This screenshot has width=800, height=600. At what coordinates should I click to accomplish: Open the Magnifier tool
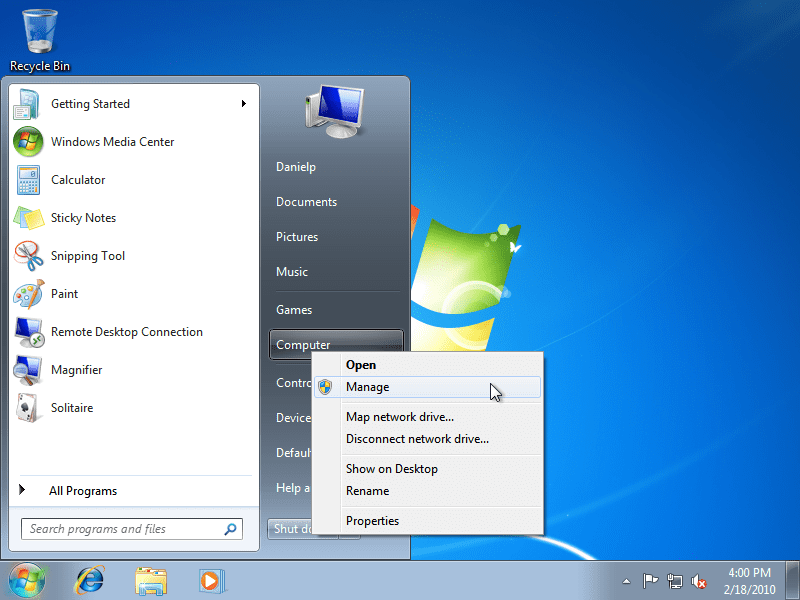click(76, 370)
